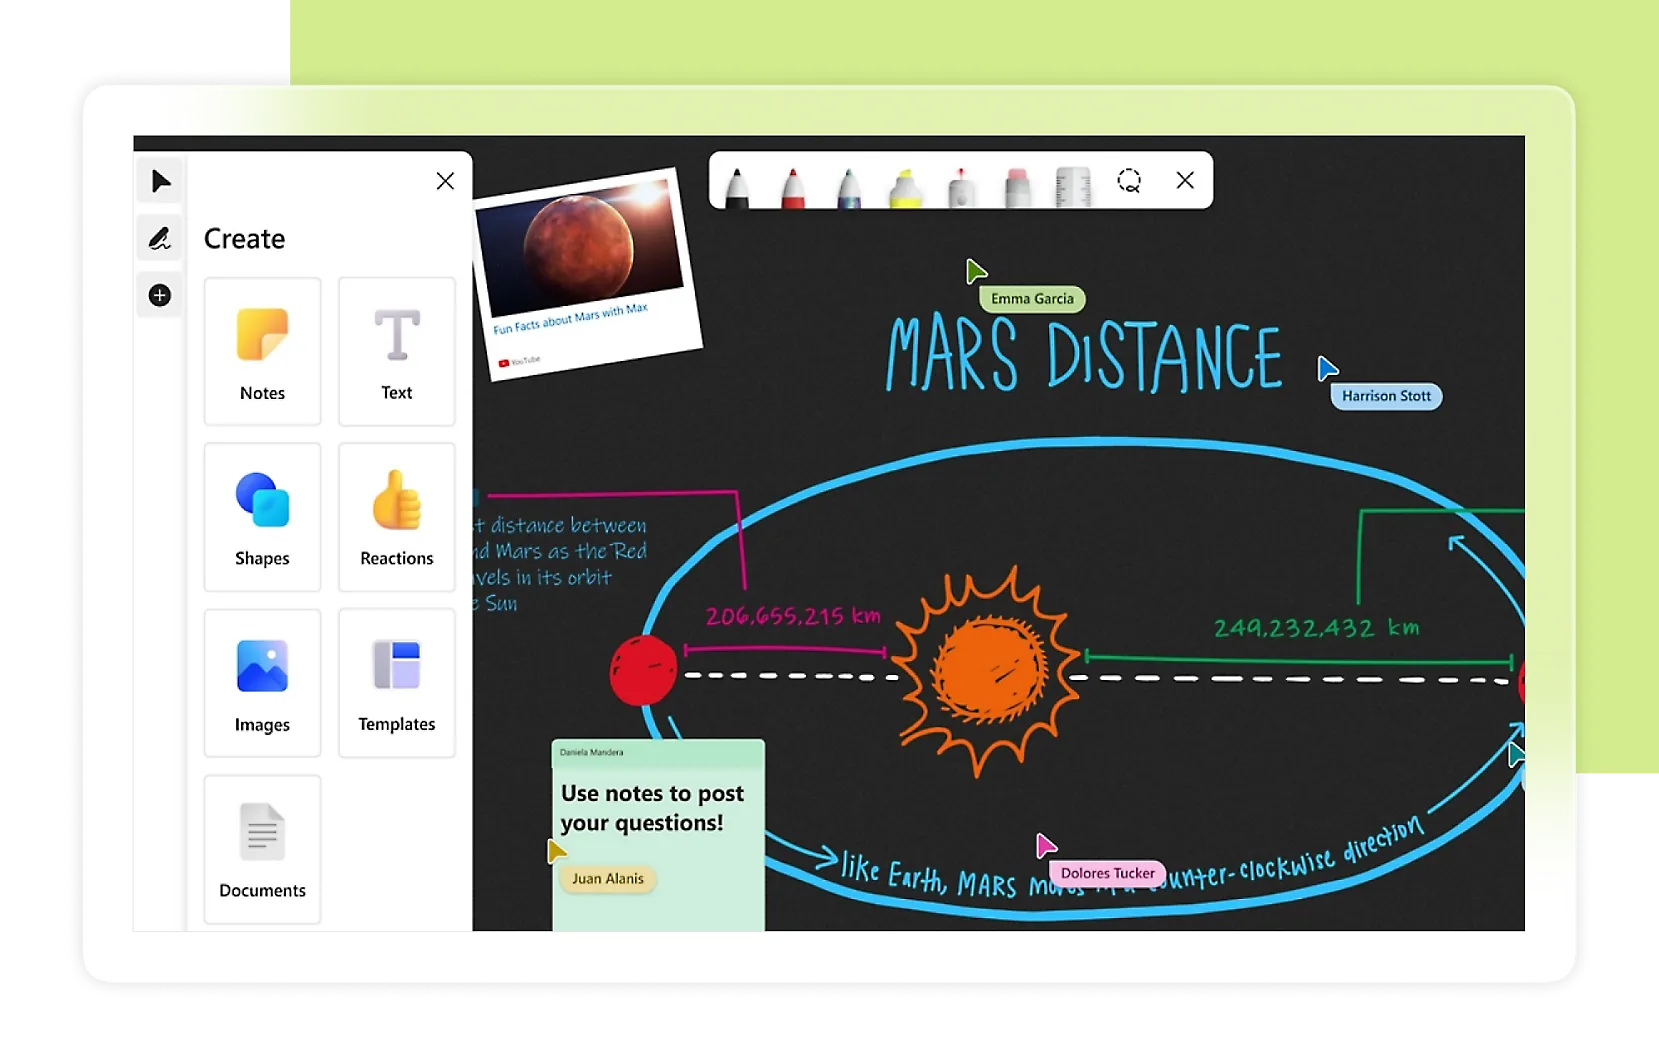Activate the ruler tool

1073,186
